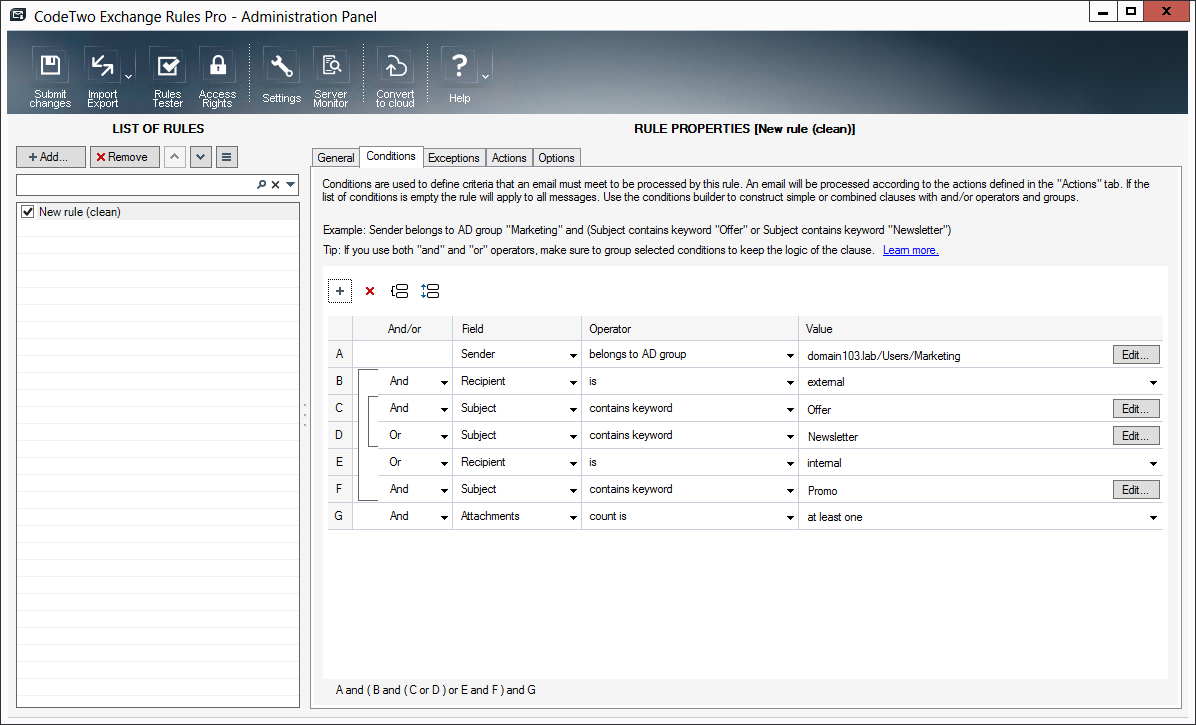Add a new condition with plus icon

(x=340, y=290)
